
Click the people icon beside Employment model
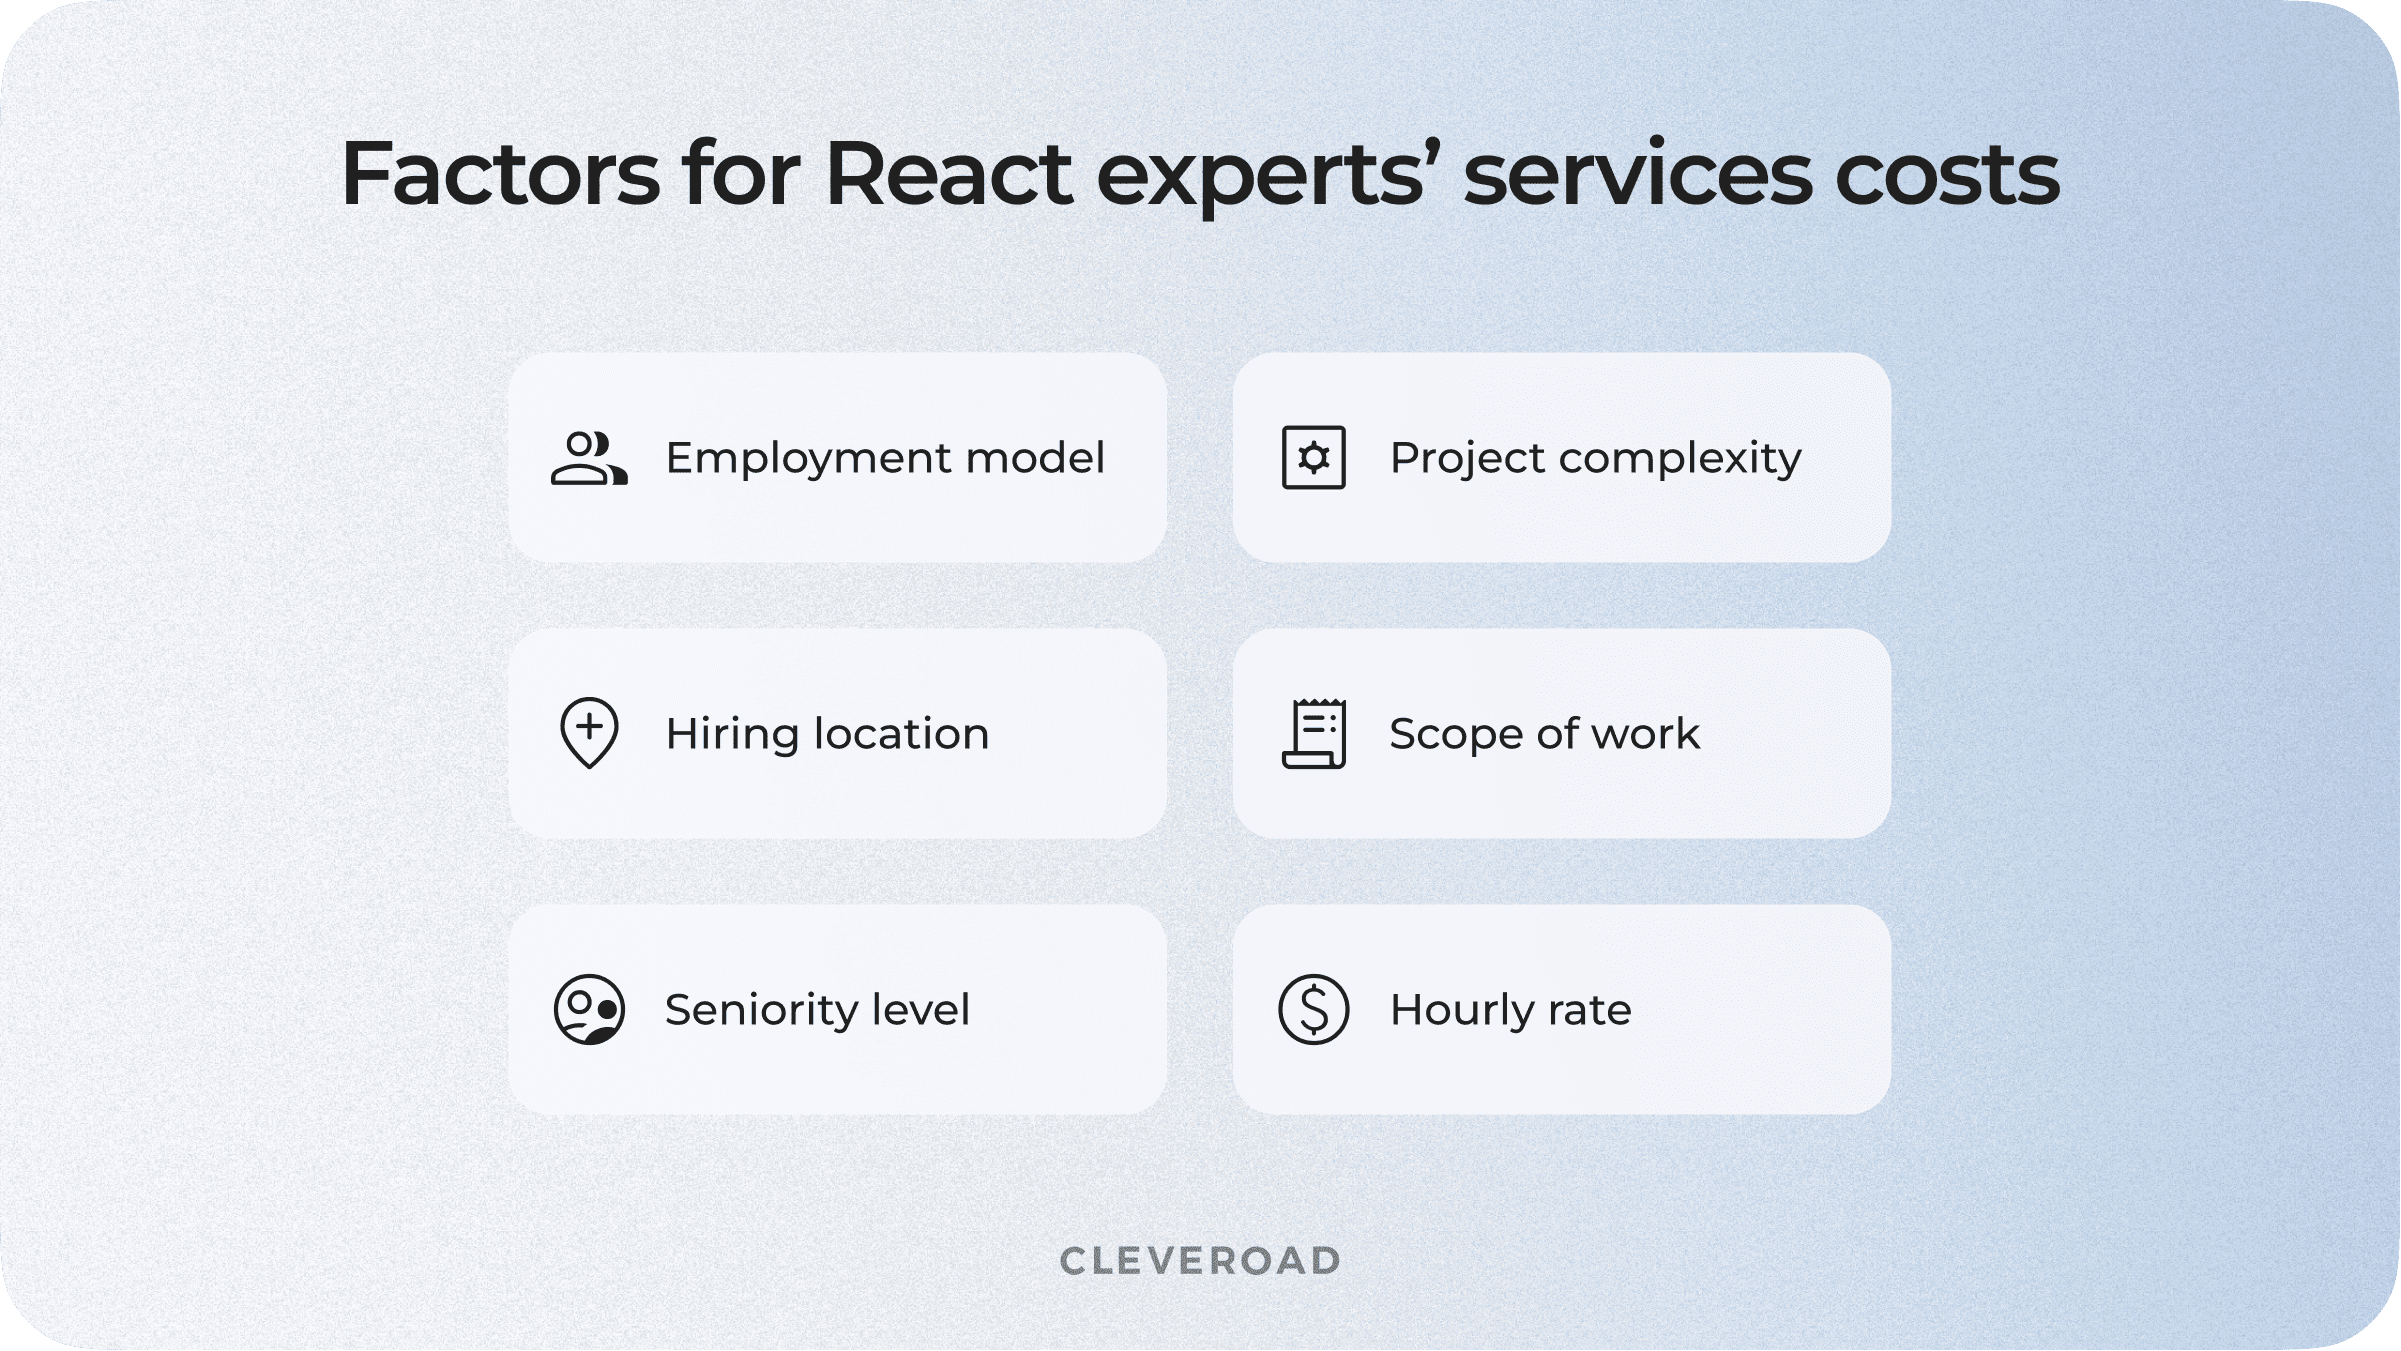click(589, 458)
